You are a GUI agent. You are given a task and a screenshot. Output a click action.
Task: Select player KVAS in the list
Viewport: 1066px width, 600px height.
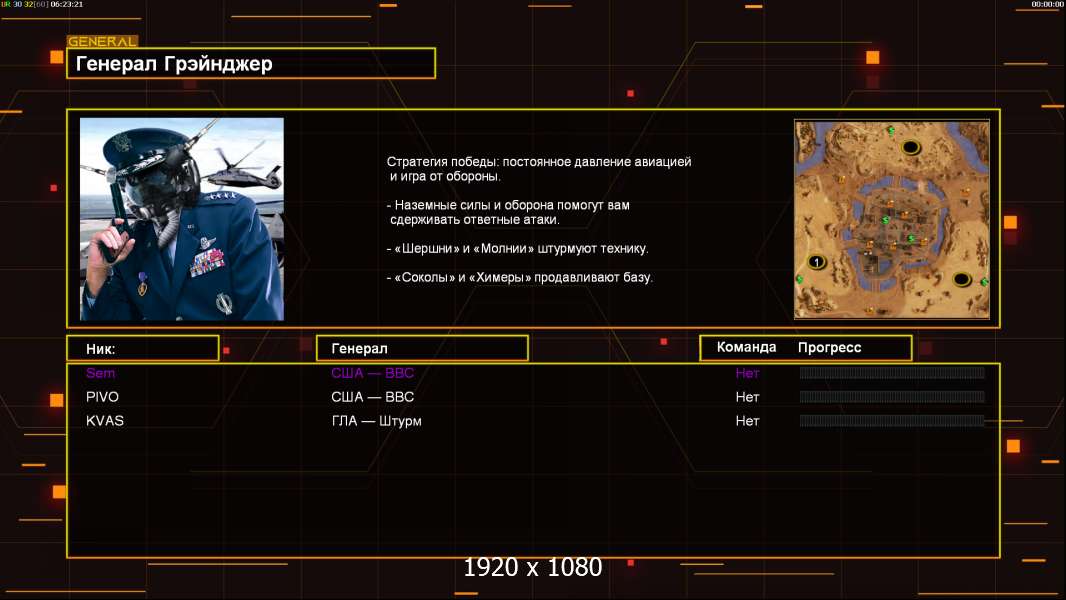tap(105, 421)
